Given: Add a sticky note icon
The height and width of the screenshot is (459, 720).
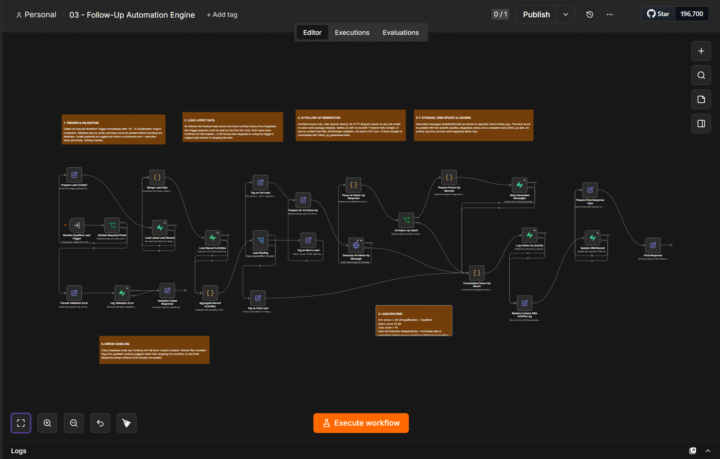Looking at the screenshot, I should coord(701,100).
